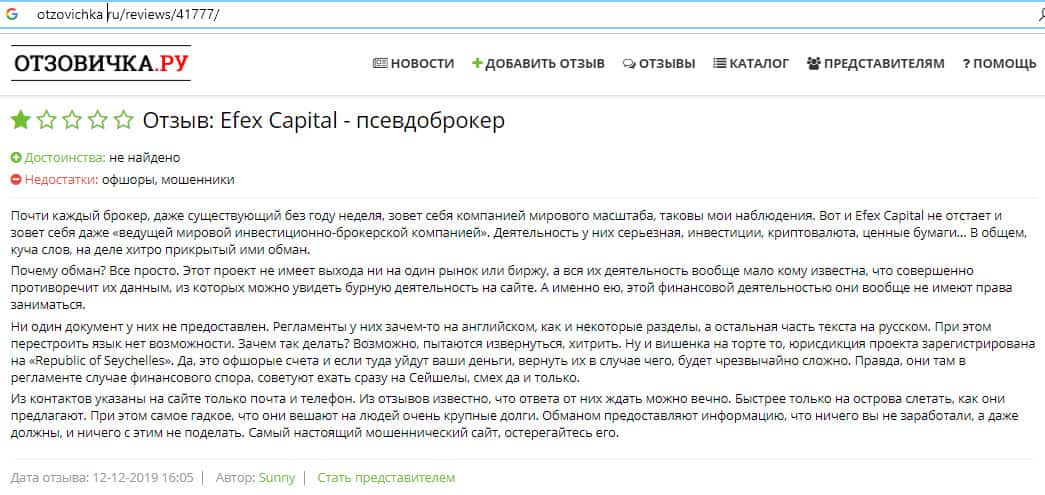Click the paragraph starting 'Ни один документ'

(522, 353)
